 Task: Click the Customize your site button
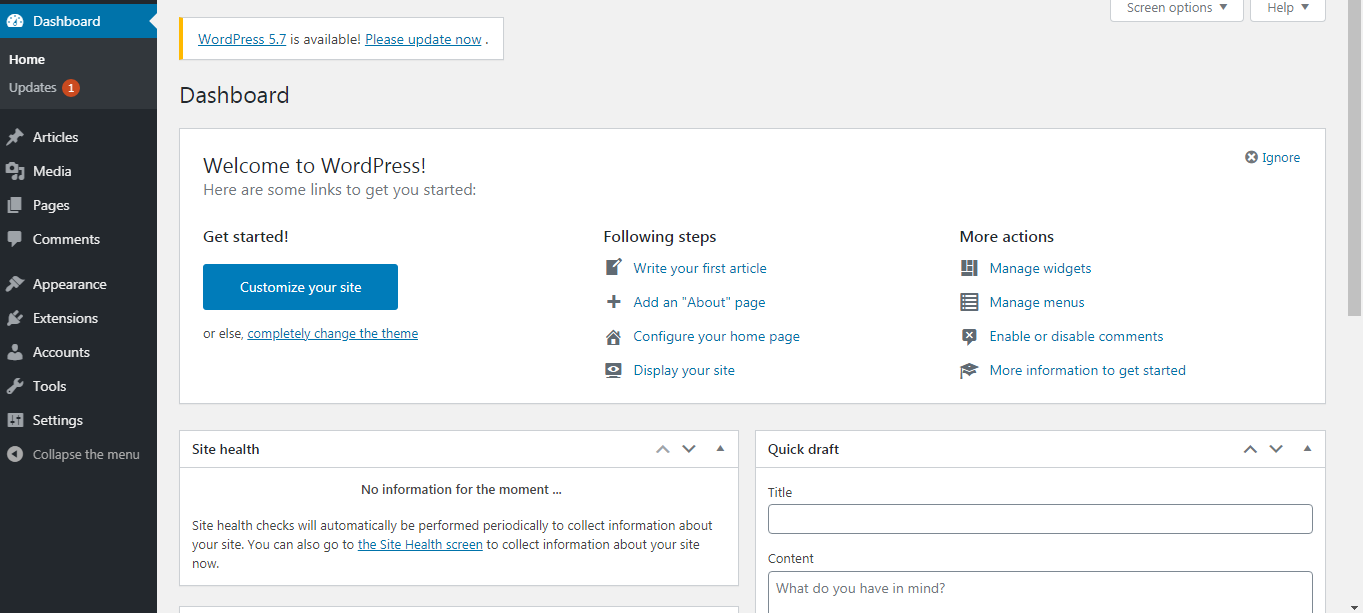pos(300,287)
